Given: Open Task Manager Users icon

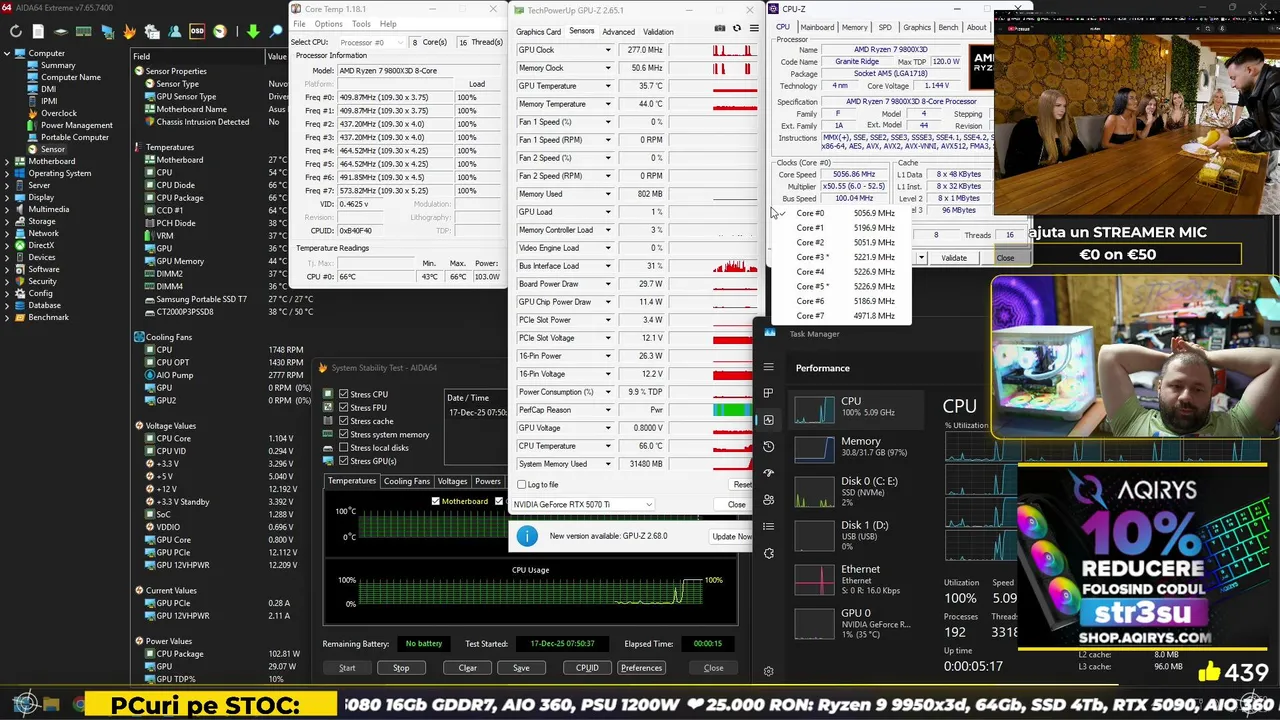Looking at the screenshot, I should click(x=768, y=500).
